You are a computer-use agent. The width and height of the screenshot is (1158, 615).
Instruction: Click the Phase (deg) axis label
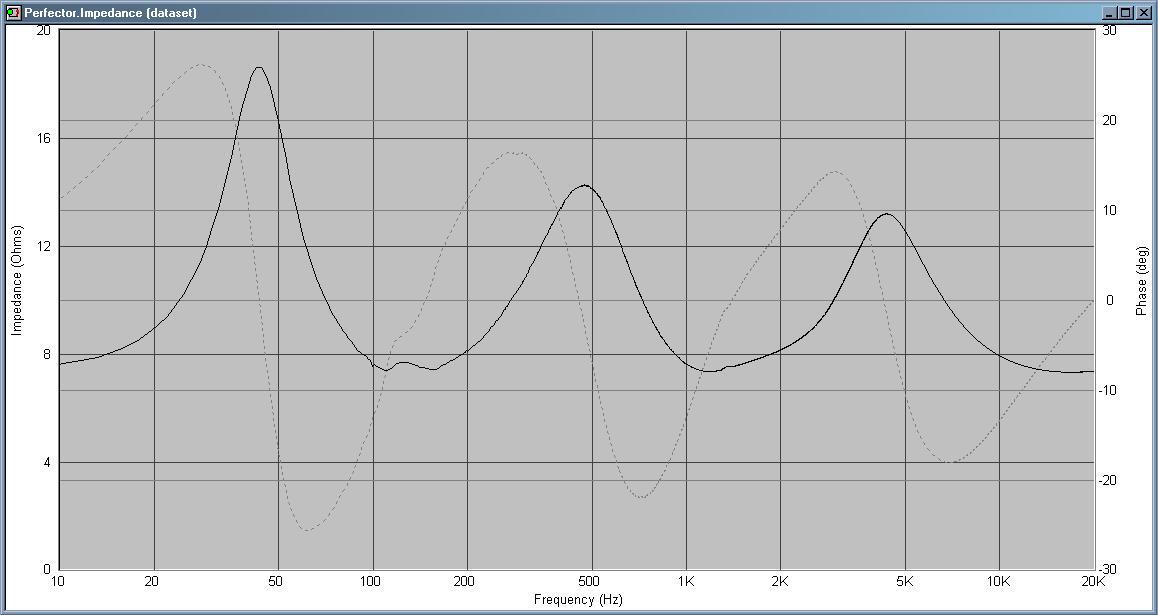point(1141,281)
